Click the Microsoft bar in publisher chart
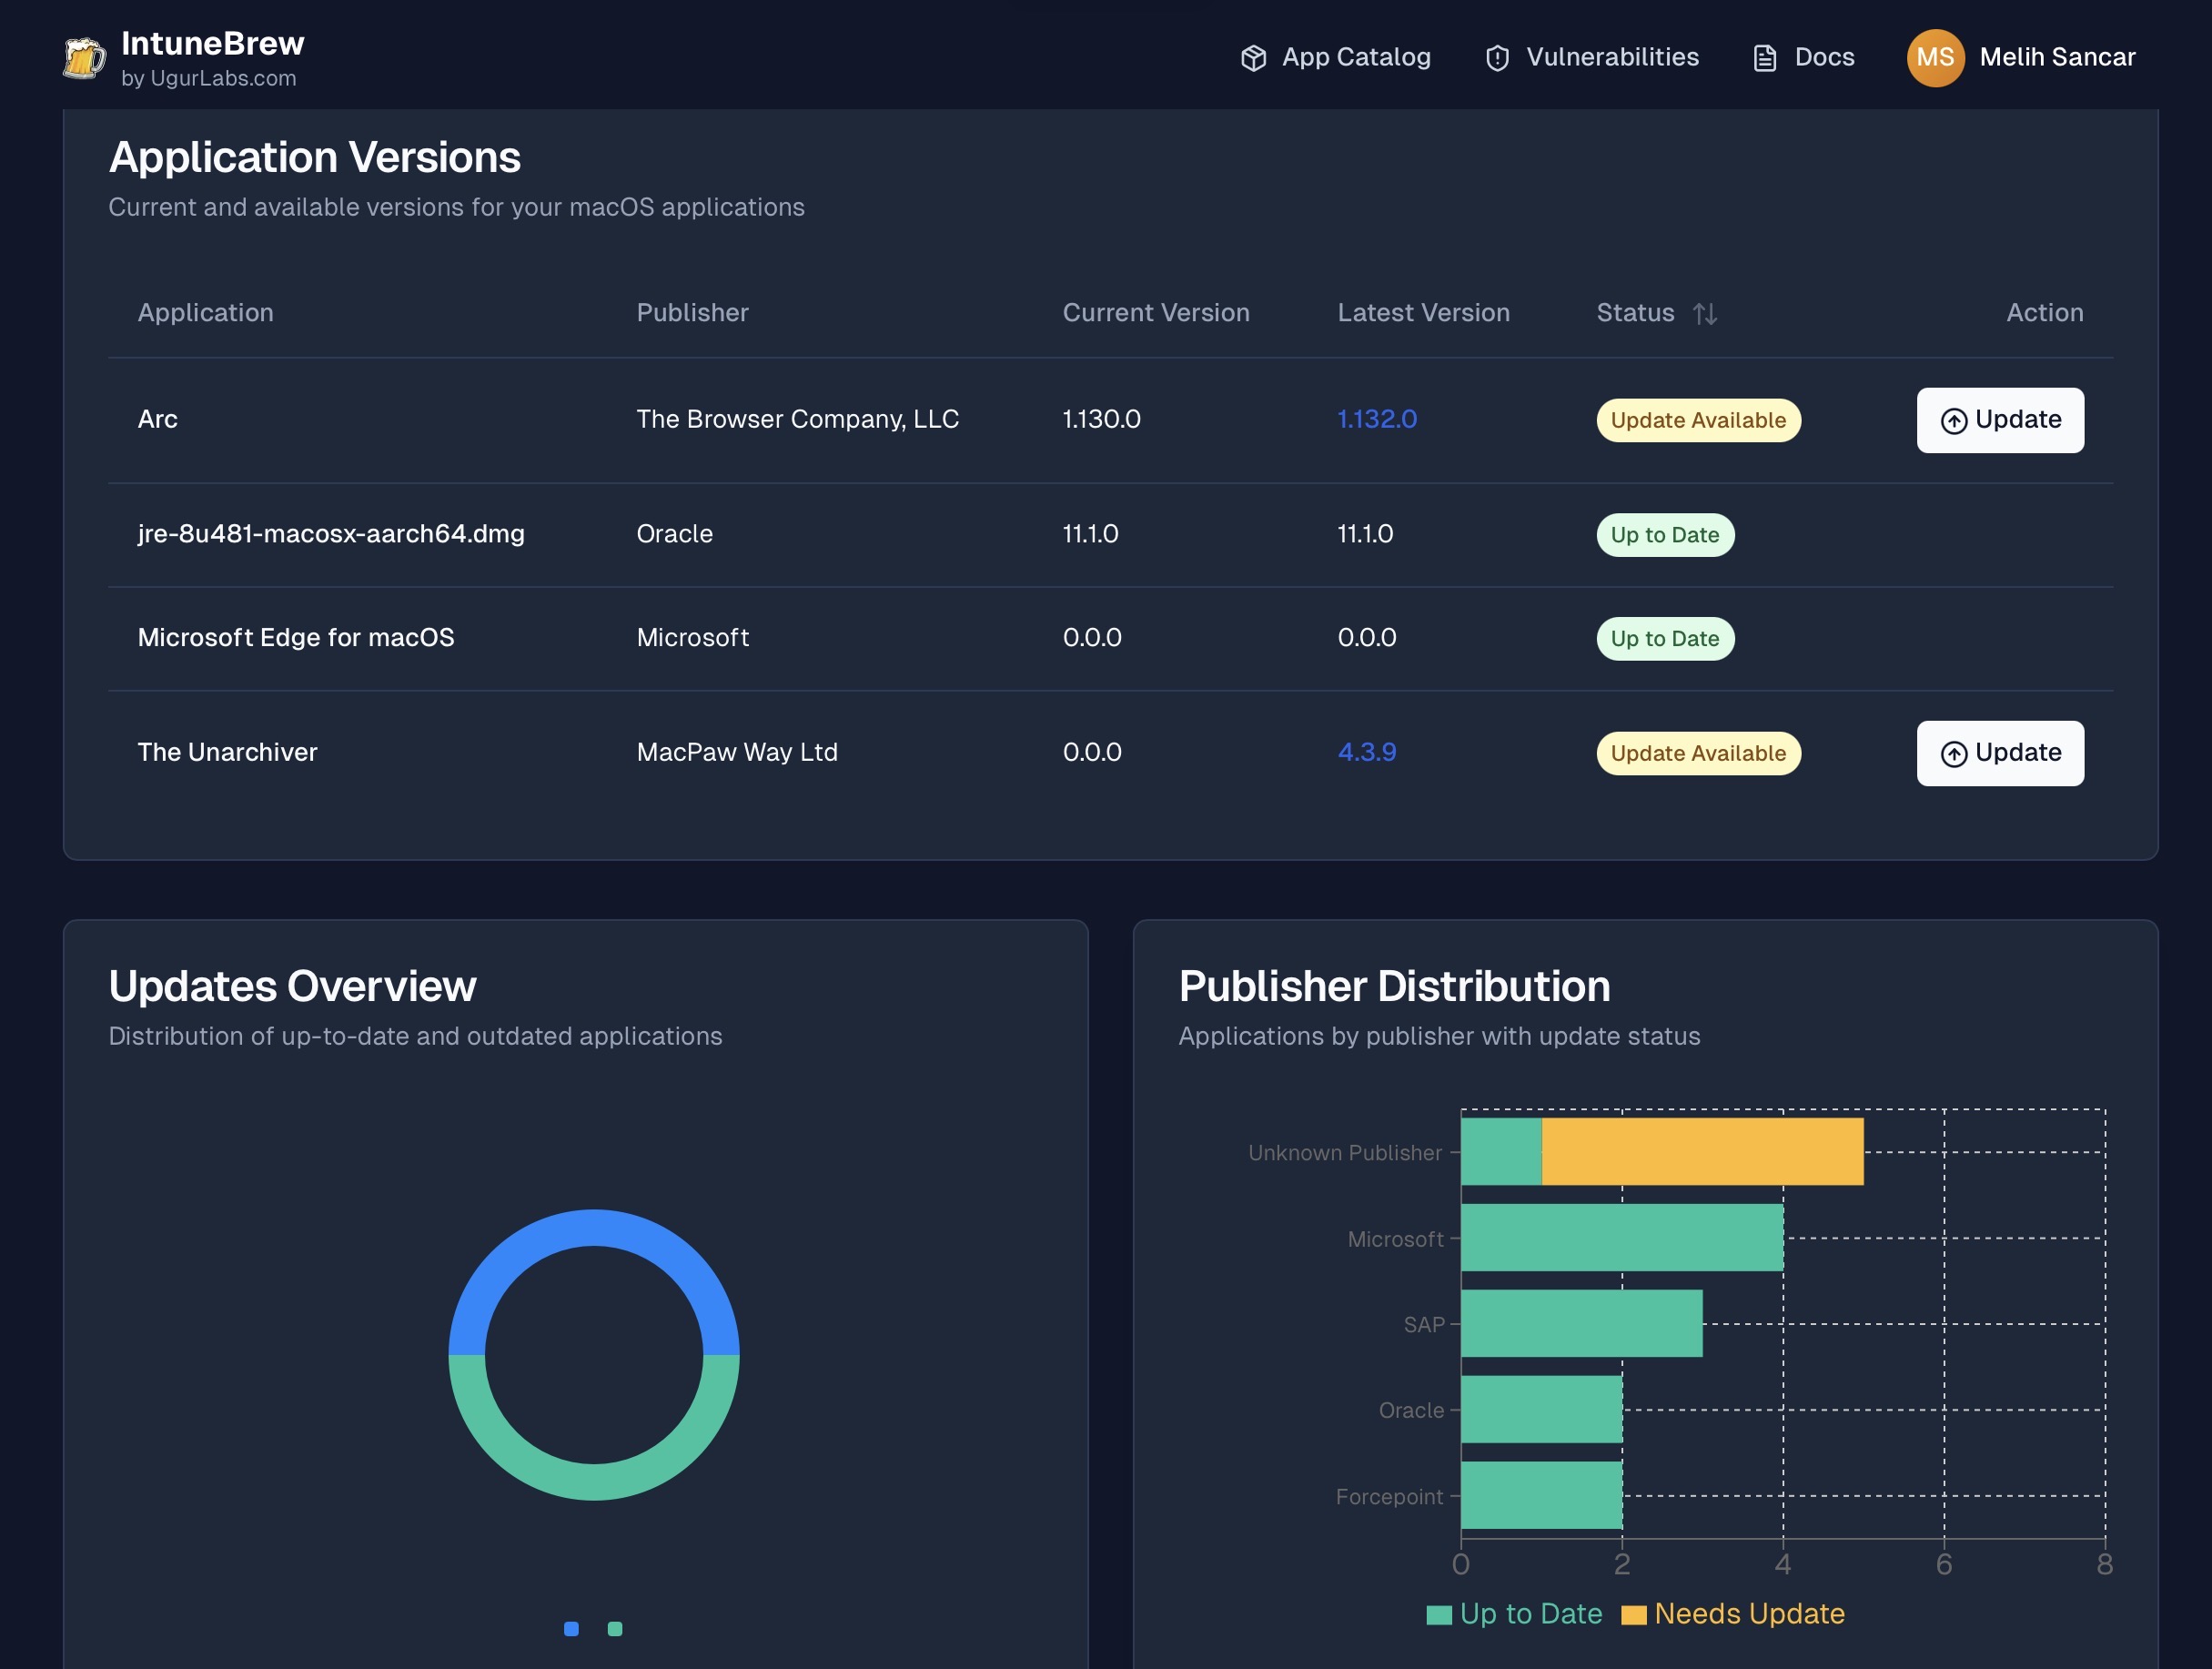 1622,1238
